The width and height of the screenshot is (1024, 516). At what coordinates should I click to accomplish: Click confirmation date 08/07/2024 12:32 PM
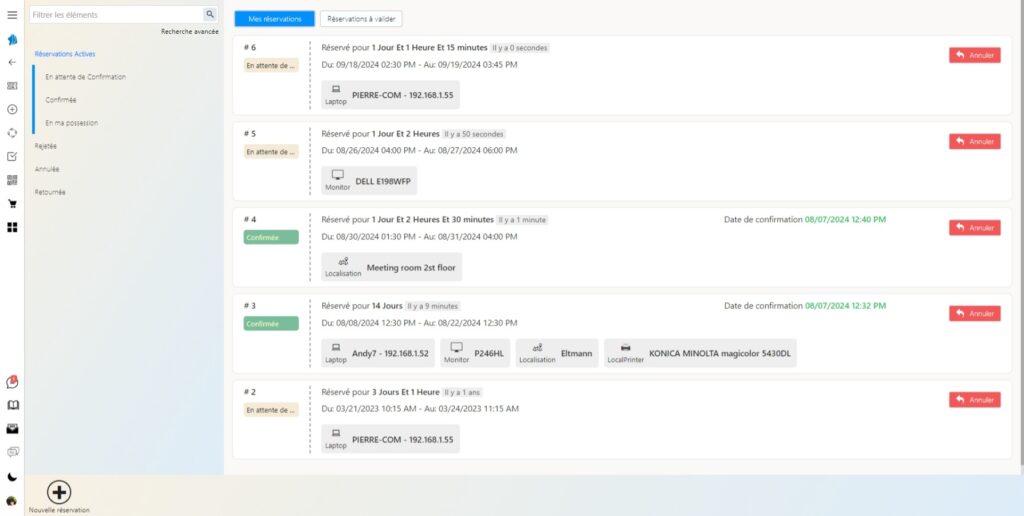(845, 306)
